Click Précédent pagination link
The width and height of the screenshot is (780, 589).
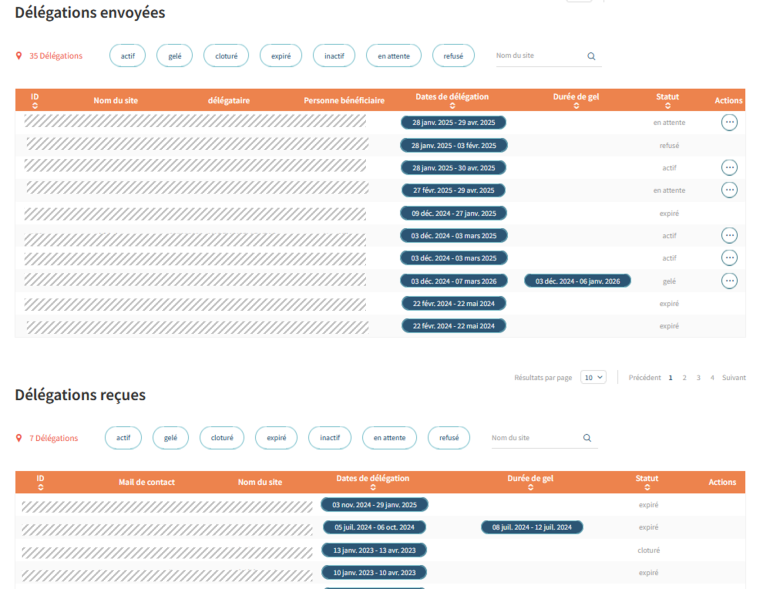pyautogui.click(x=645, y=378)
